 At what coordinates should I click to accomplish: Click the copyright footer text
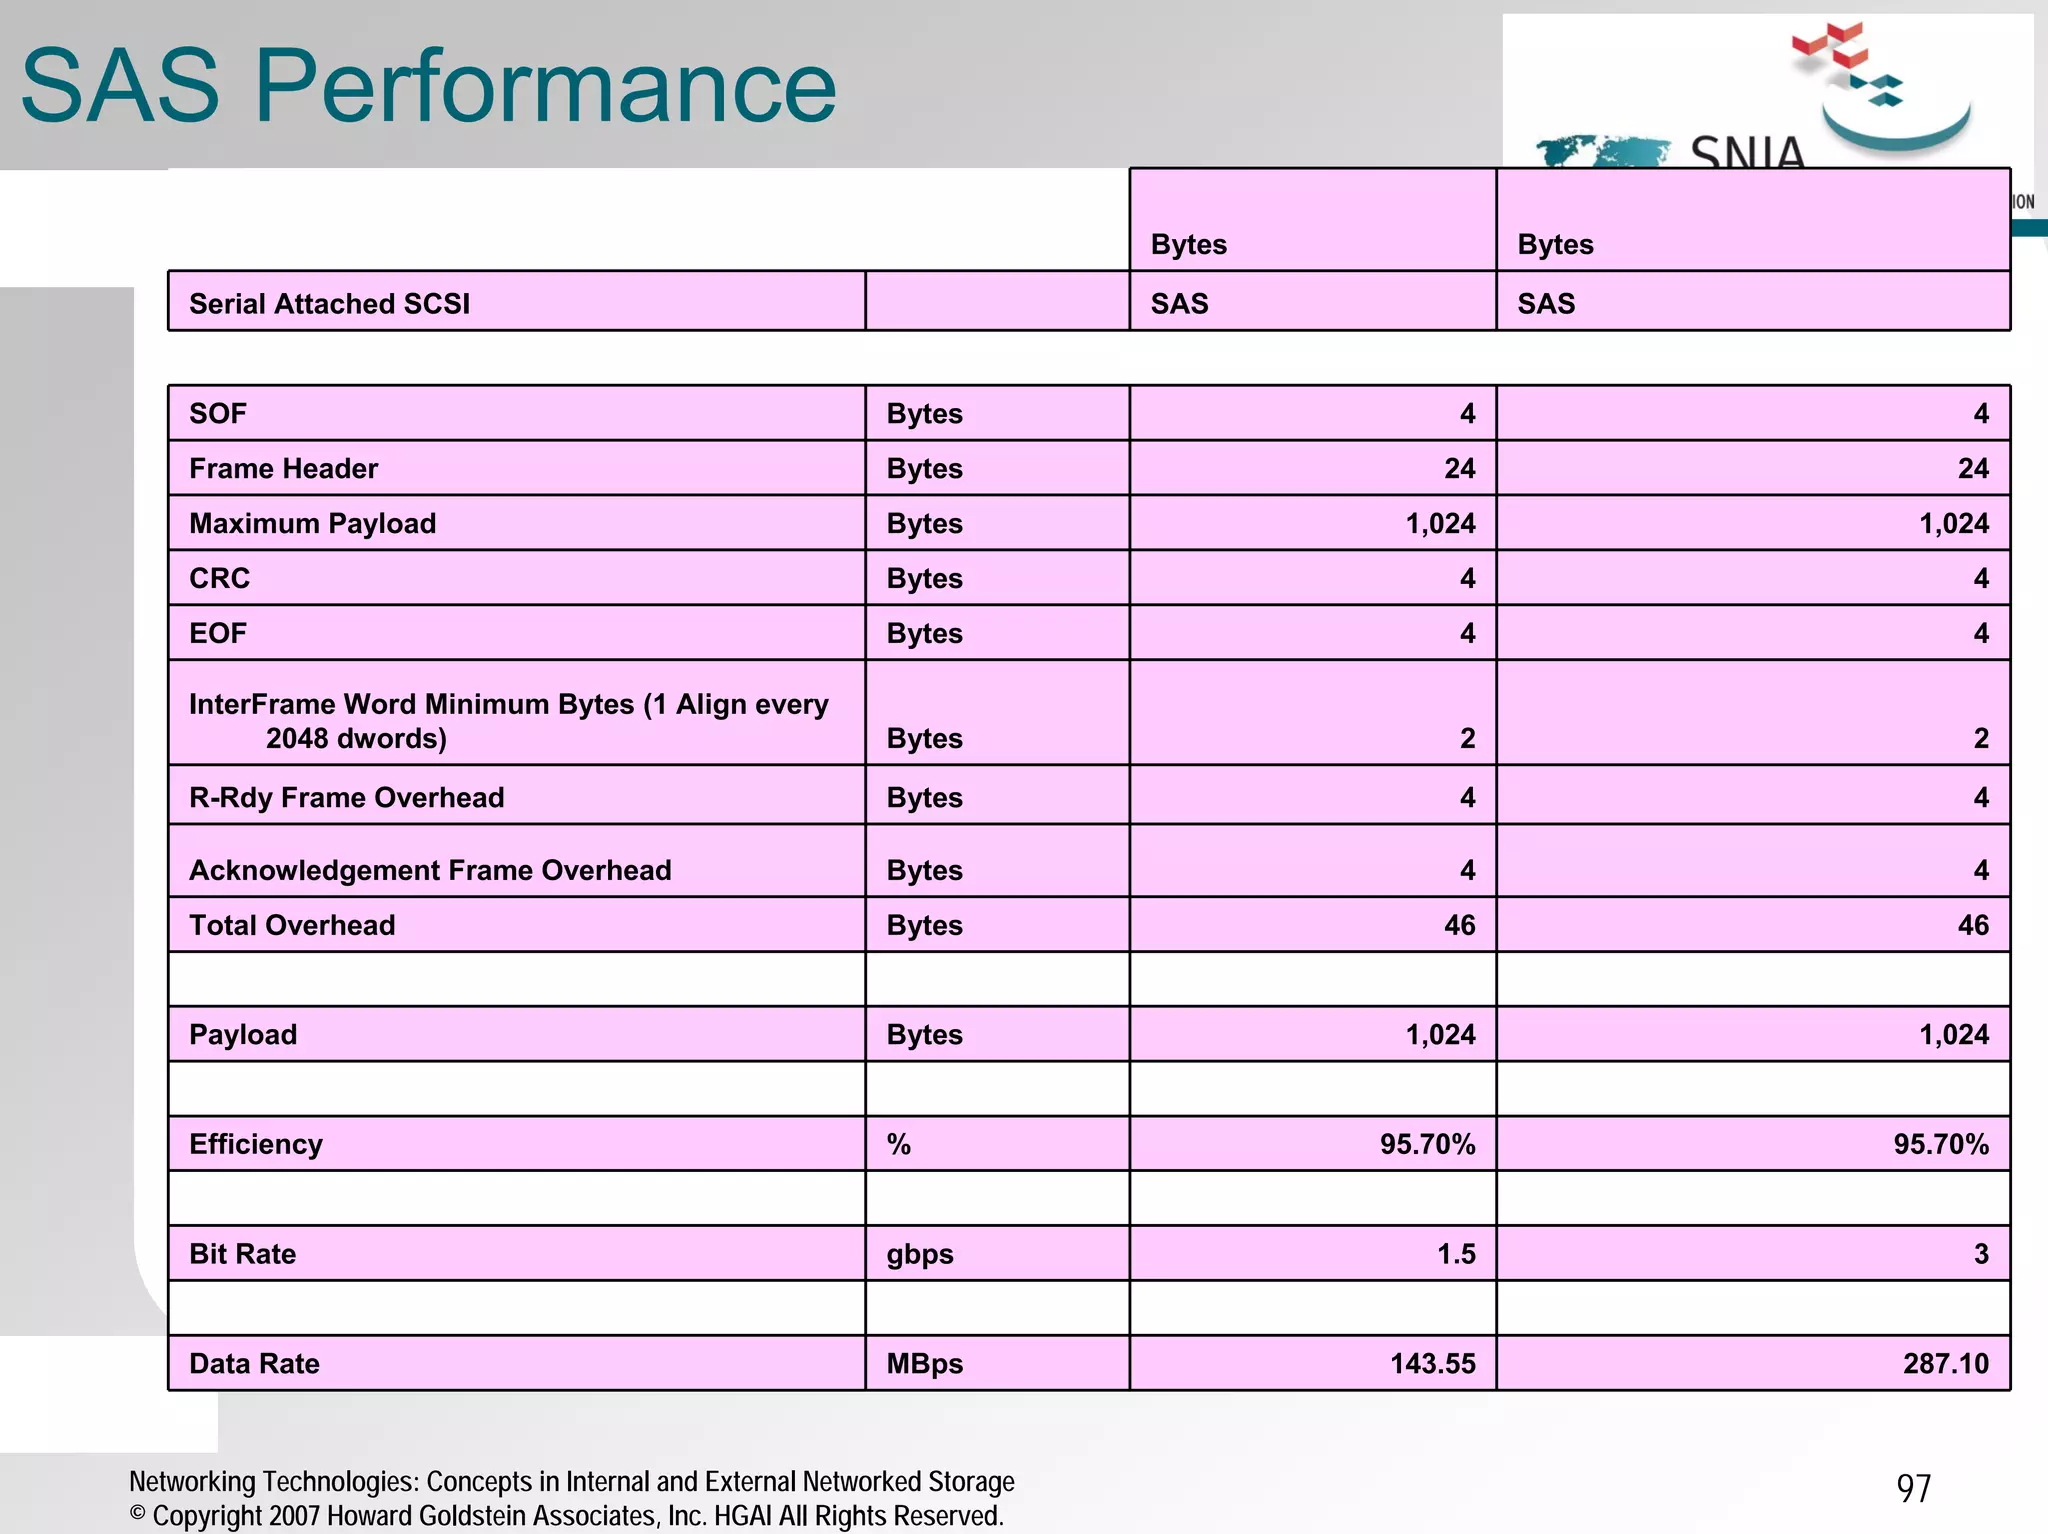click(566, 1516)
